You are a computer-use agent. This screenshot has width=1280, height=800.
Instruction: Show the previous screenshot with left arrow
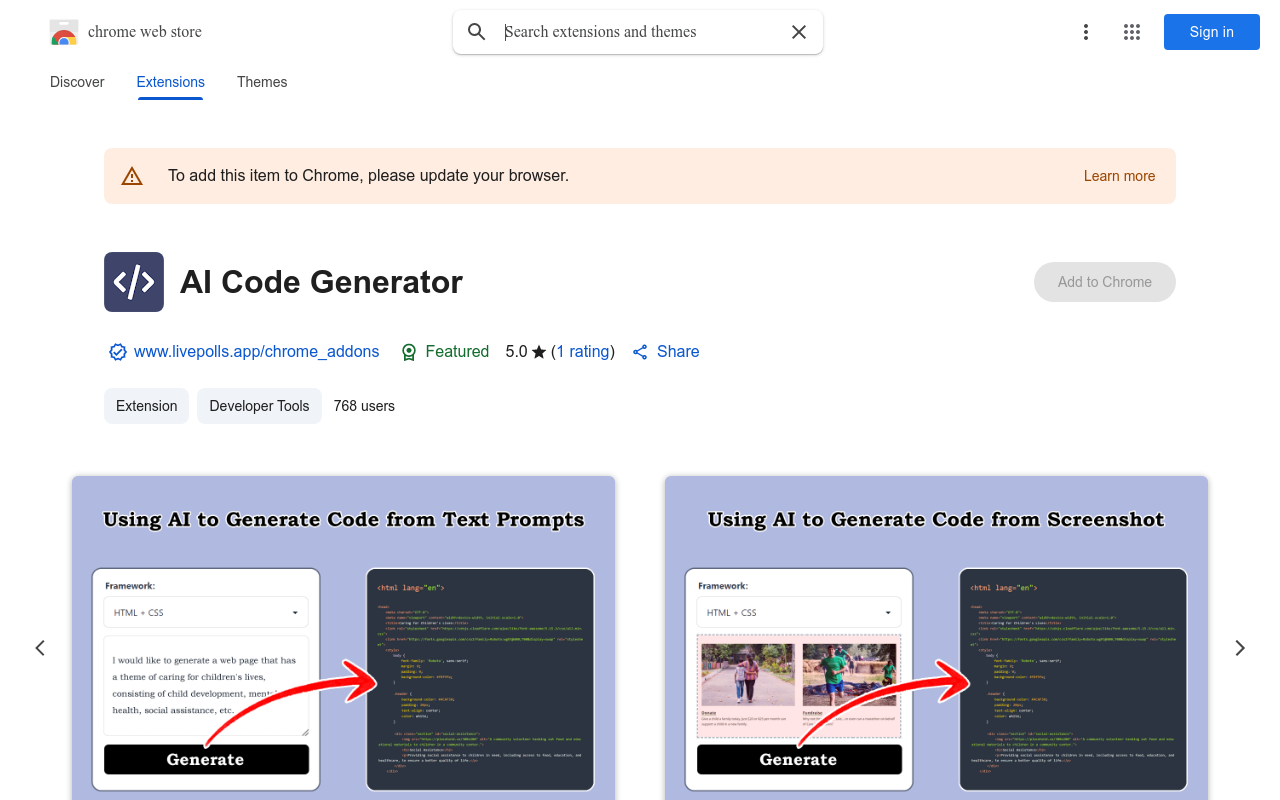[x=40, y=648]
